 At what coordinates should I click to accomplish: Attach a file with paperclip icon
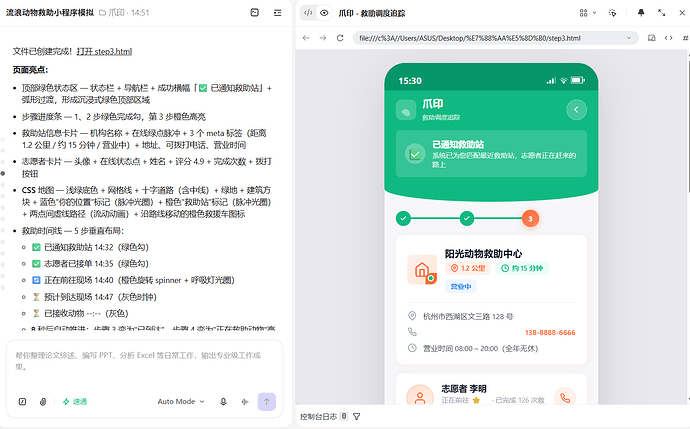(x=43, y=401)
